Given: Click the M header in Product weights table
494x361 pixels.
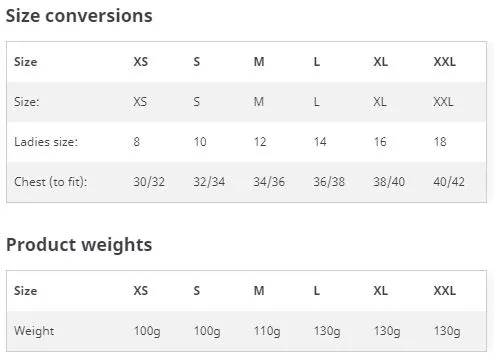Looking at the screenshot, I should (x=259, y=291).
